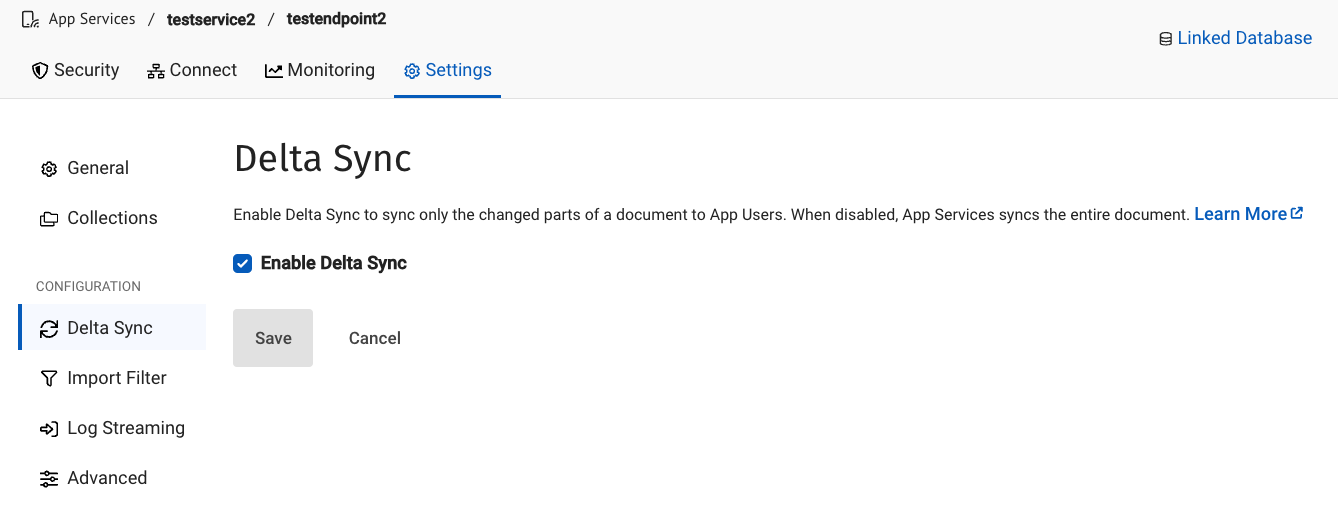Screen dimensions: 1338x528
Task: Click the Delta Sync refresh icon
Action: pyautogui.click(x=49, y=329)
